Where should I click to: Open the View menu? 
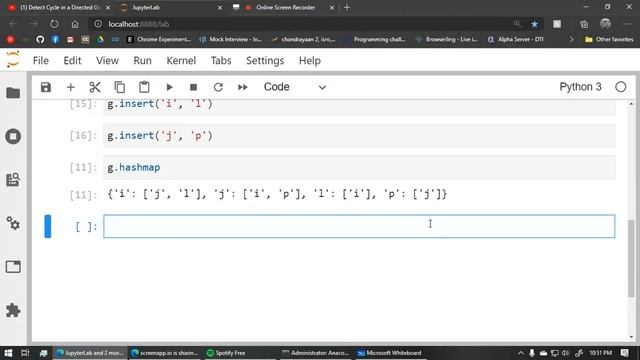(107, 60)
